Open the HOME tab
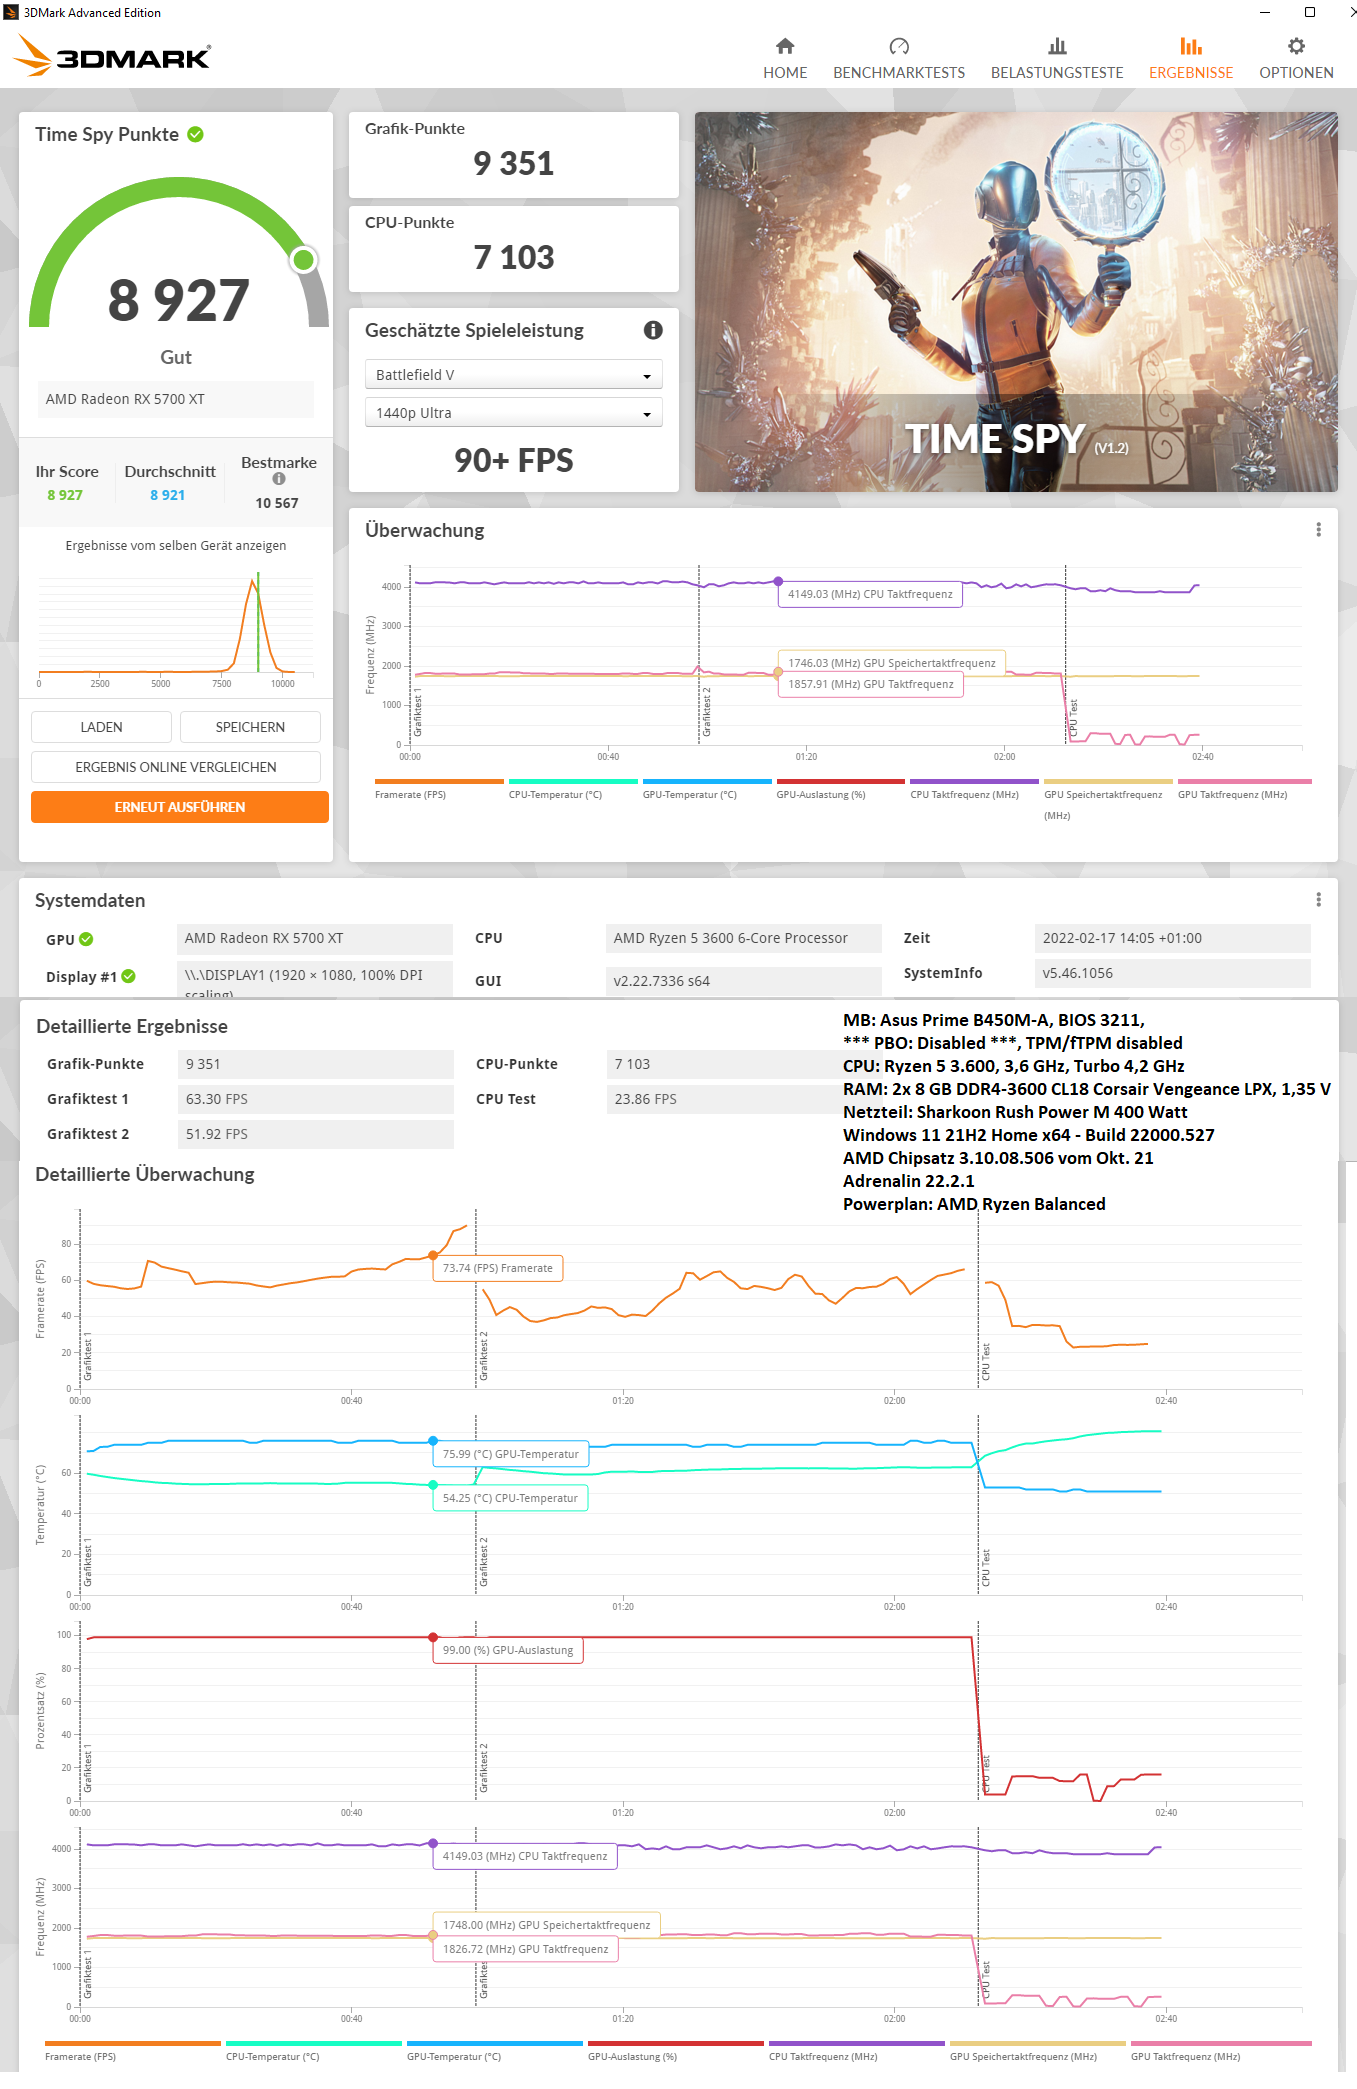The width and height of the screenshot is (1357, 2089). (x=785, y=59)
